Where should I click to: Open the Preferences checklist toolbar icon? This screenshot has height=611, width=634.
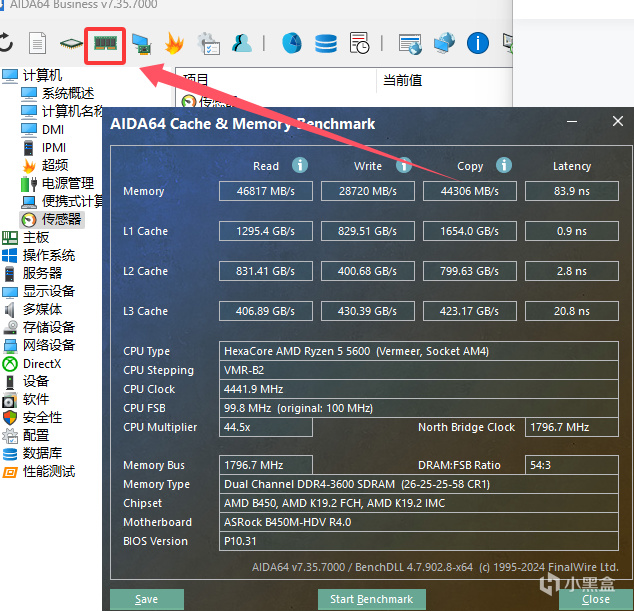click(208, 43)
